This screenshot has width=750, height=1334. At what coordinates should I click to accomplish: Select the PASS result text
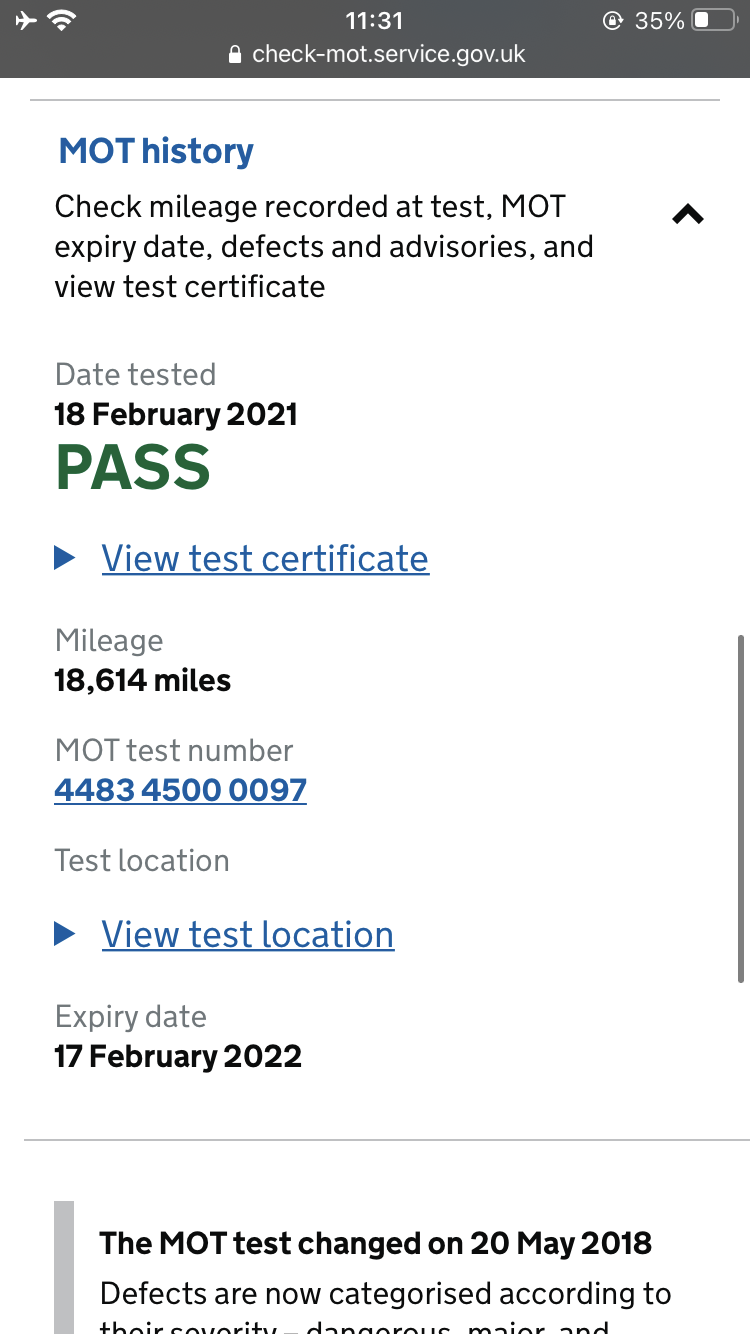tap(133, 467)
